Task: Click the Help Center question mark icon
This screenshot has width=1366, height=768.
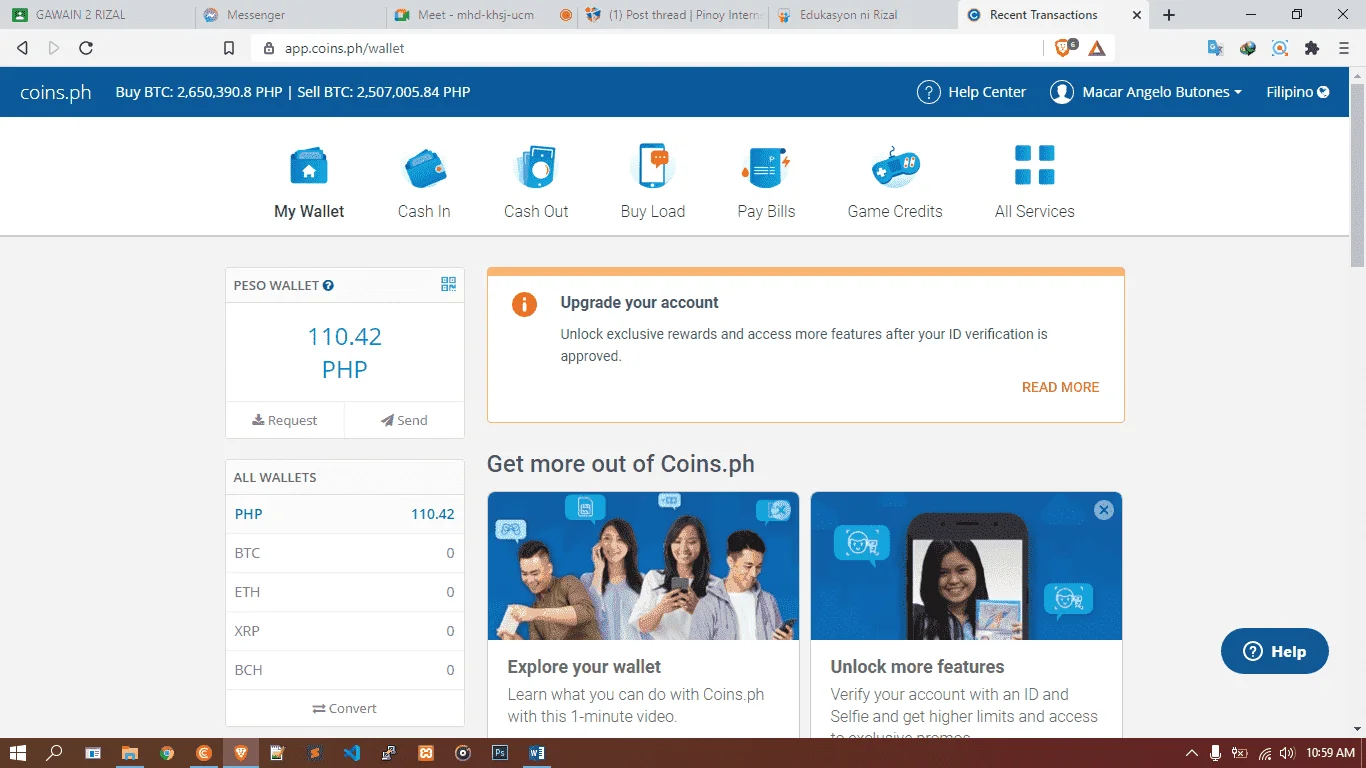Action: click(929, 92)
